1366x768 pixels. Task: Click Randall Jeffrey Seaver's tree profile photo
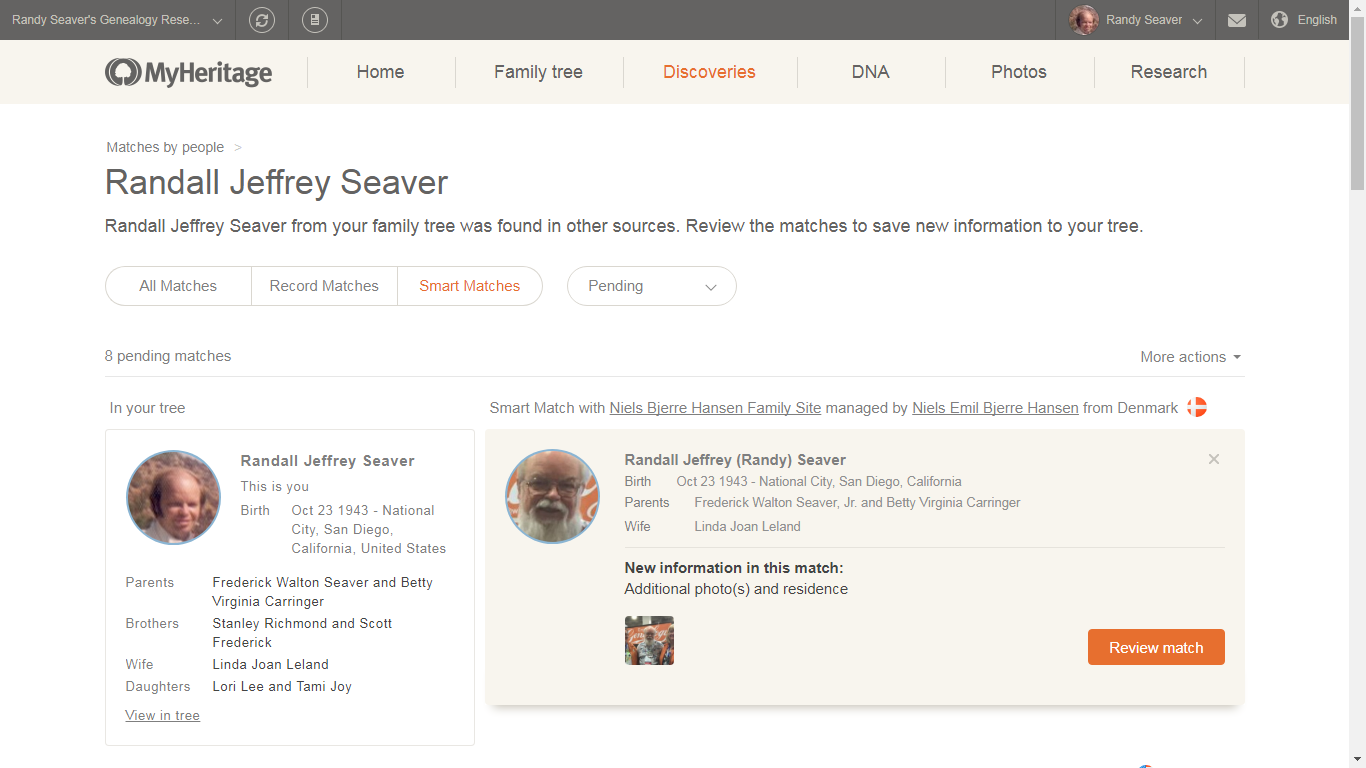coord(173,497)
